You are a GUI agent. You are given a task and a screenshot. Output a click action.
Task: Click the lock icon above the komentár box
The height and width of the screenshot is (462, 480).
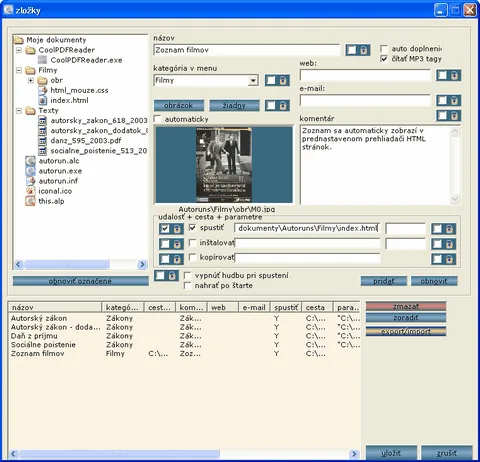pyautogui.click(x=454, y=116)
